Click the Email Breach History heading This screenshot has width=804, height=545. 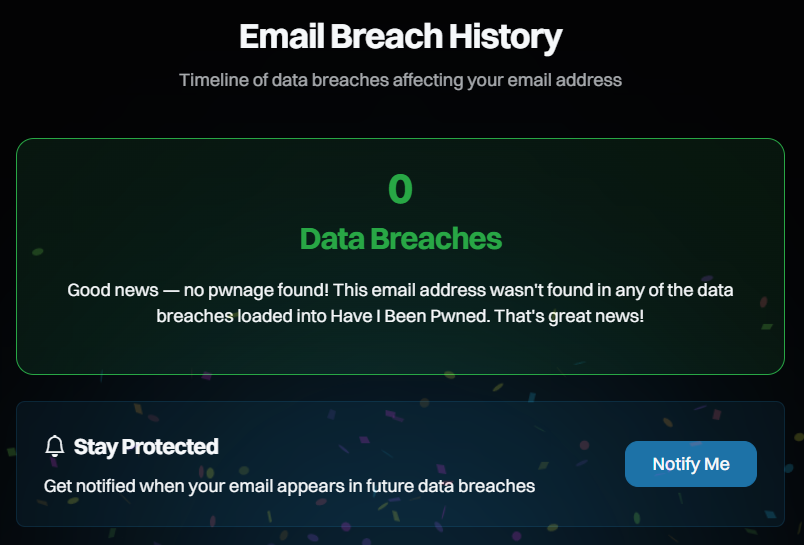pos(400,38)
